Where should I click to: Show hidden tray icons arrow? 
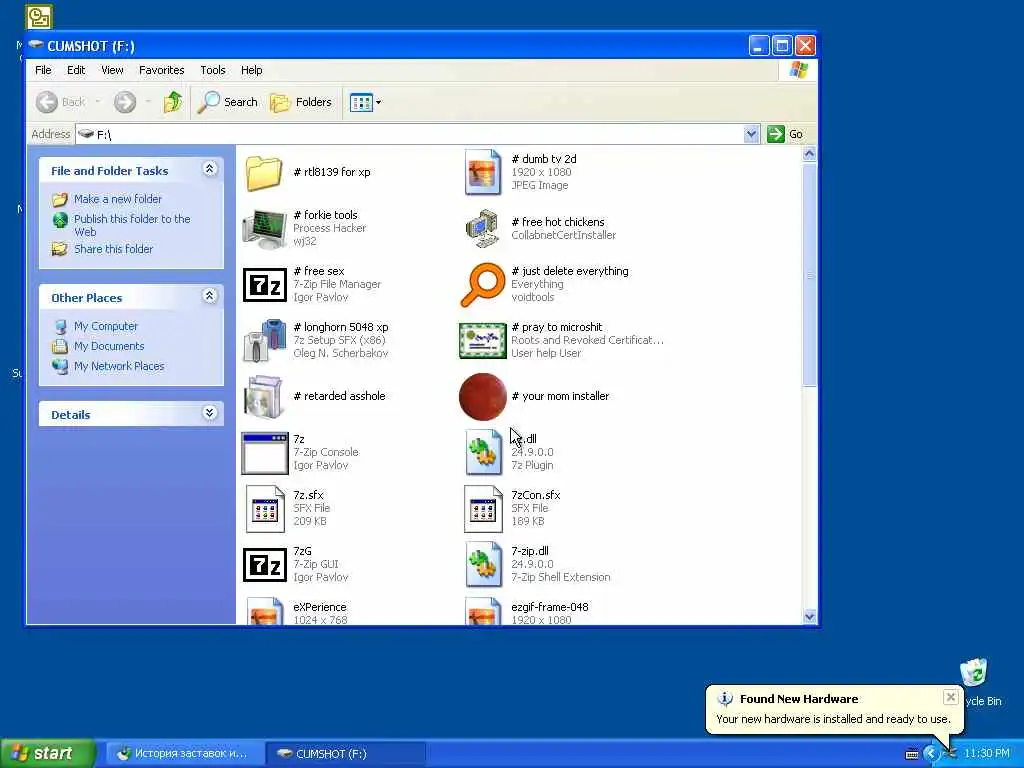tap(931, 754)
